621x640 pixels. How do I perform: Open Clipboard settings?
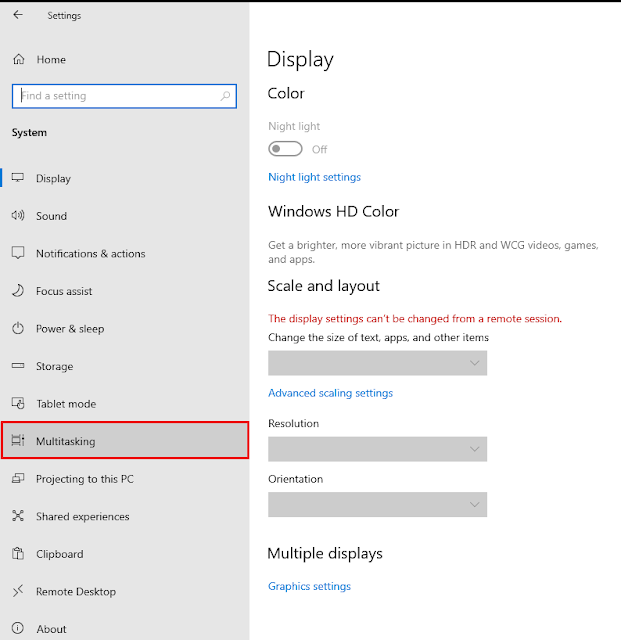125,554
